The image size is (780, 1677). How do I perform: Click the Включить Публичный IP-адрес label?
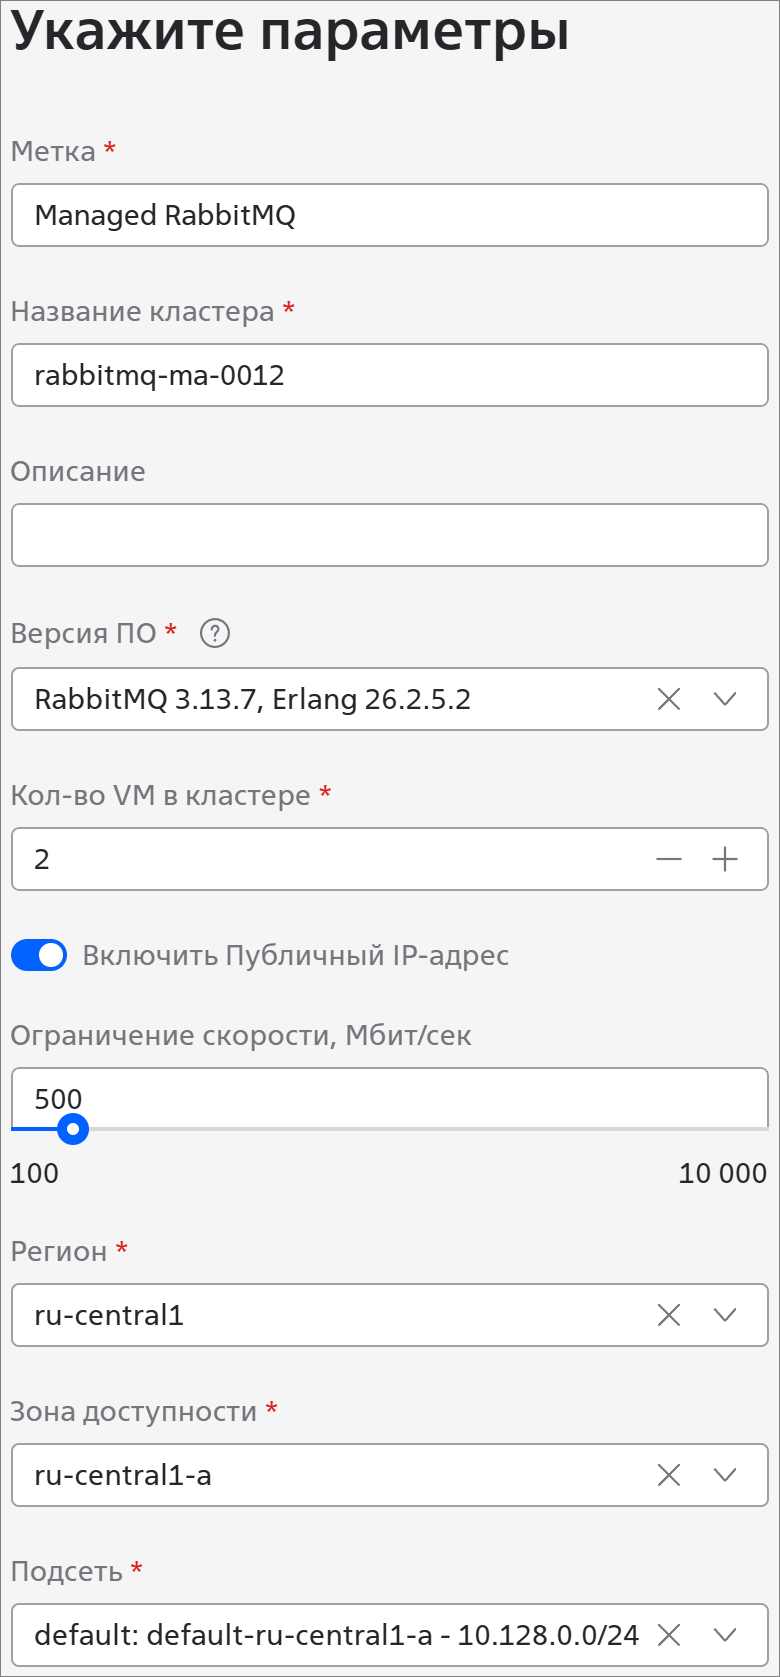[x=296, y=955]
